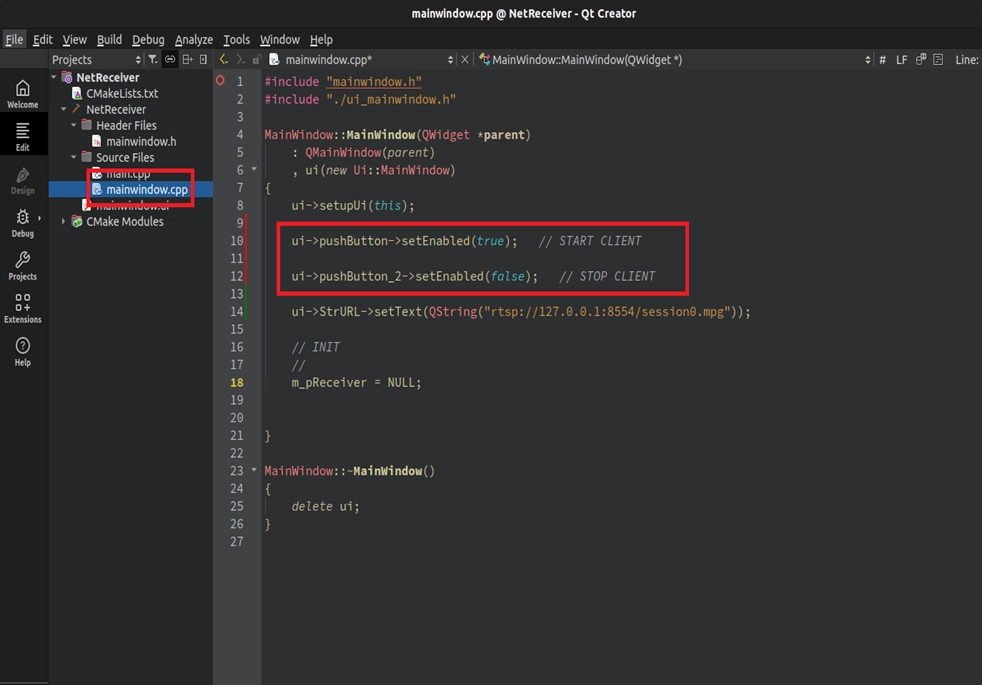Click the rtsp URL string on line 14

pyautogui.click(x=607, y=311)
